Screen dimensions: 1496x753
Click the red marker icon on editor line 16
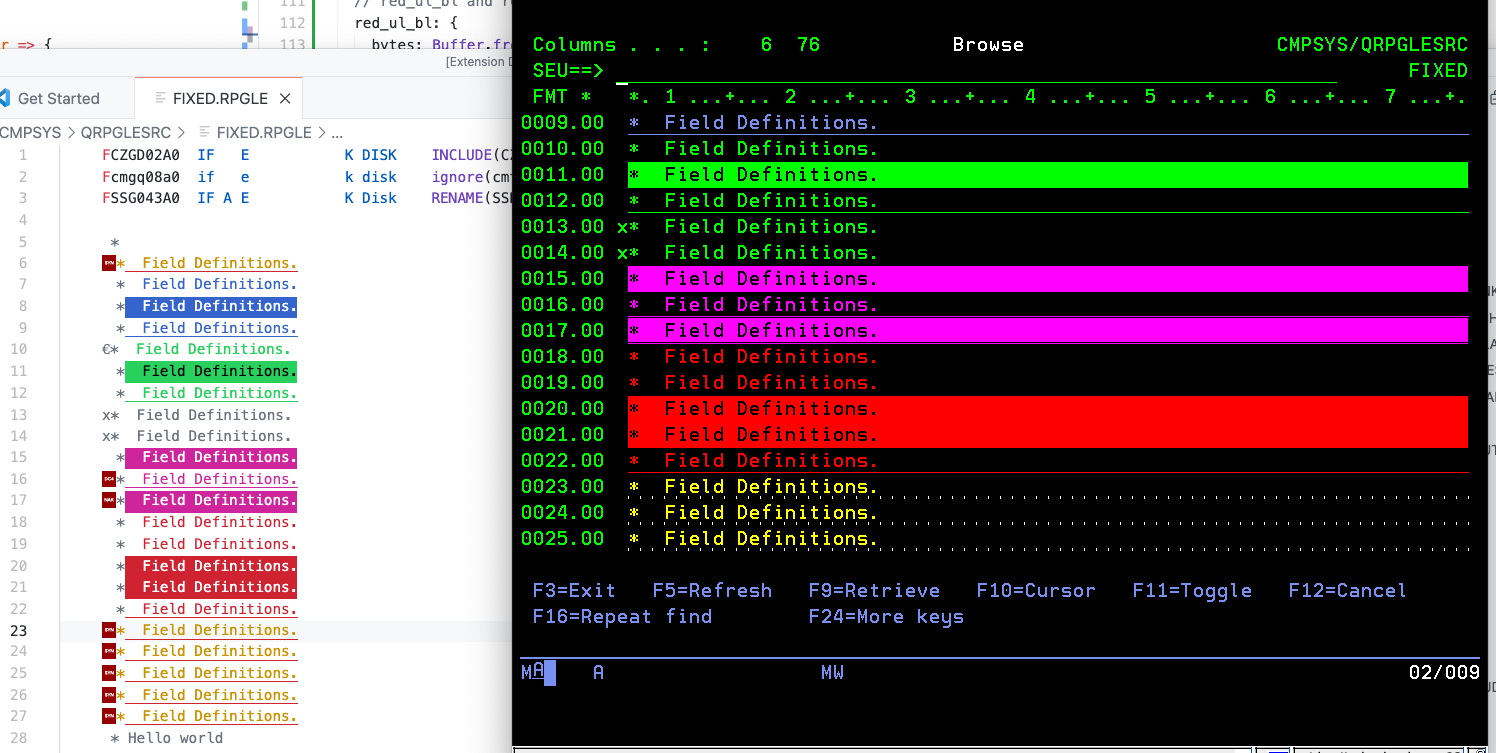[108, 479]
